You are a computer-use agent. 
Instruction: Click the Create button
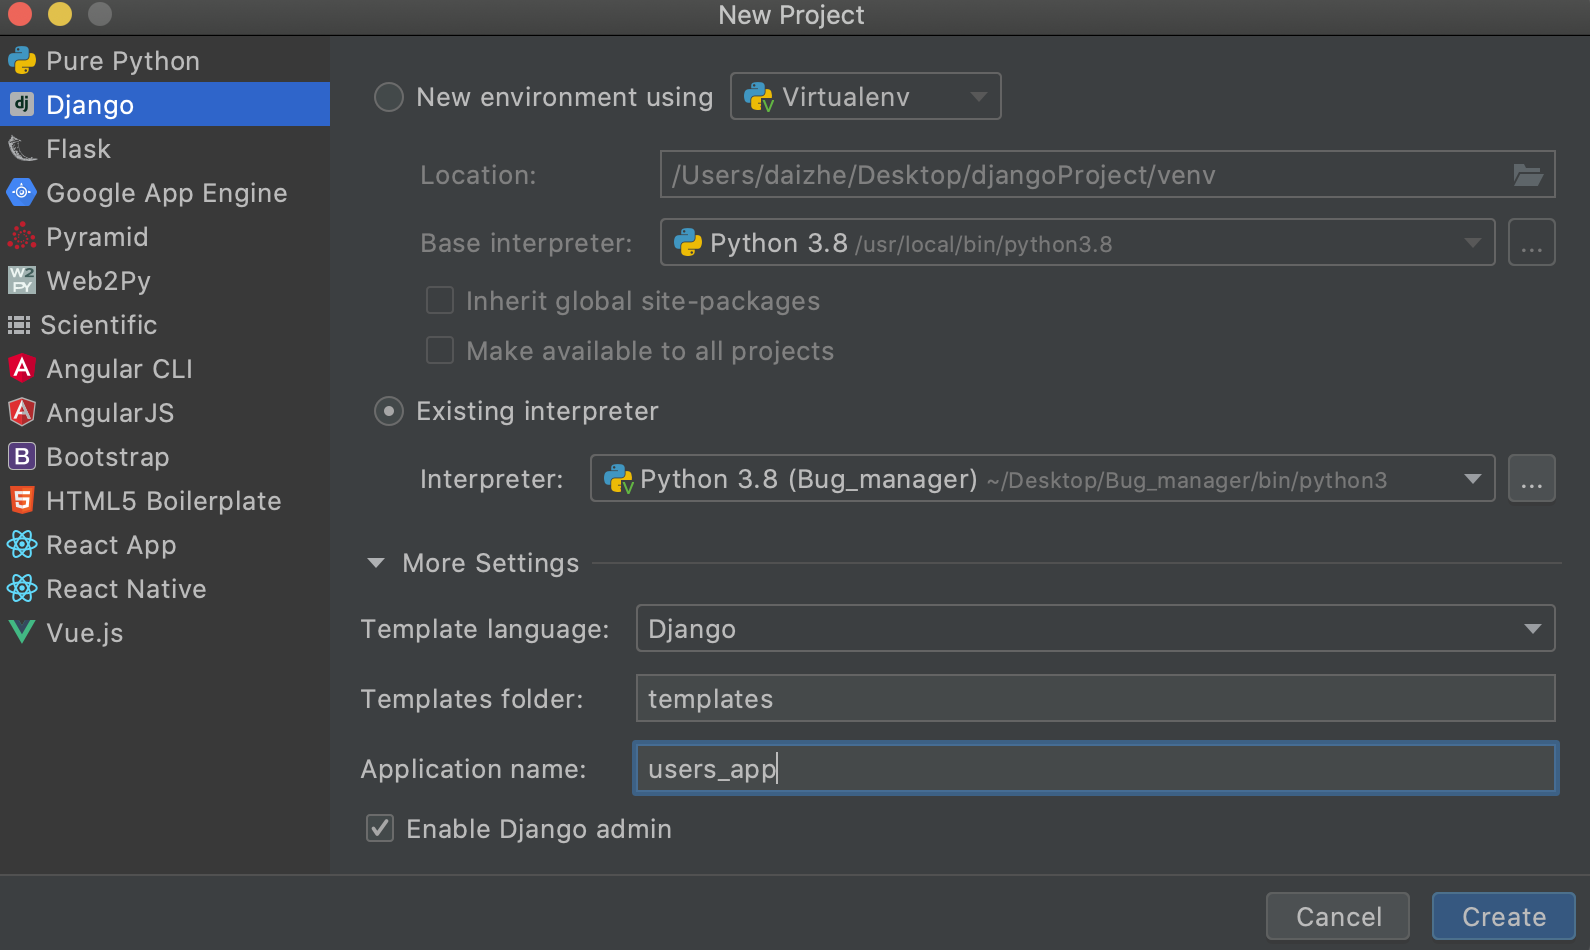click(x=1503, y=916)
